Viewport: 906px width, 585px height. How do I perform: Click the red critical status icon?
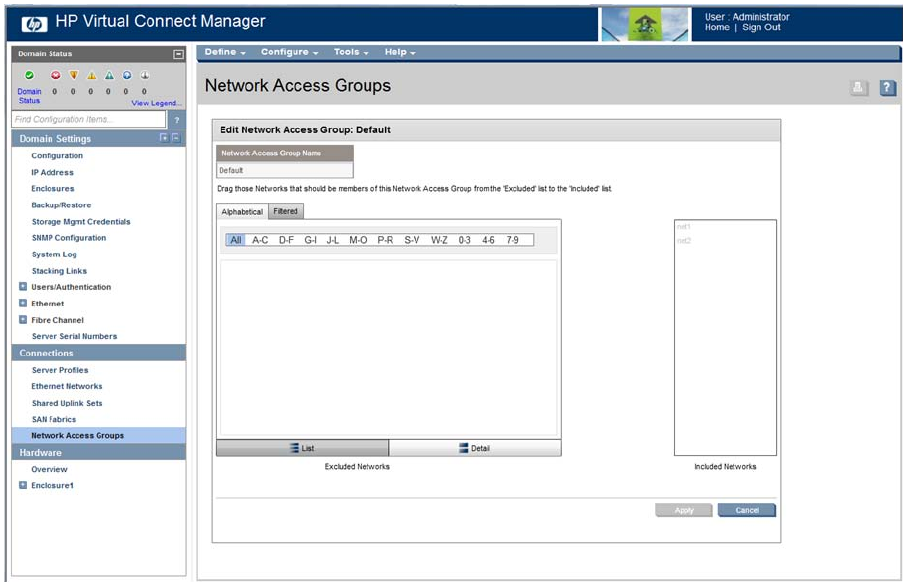click(x=55, y=75)
